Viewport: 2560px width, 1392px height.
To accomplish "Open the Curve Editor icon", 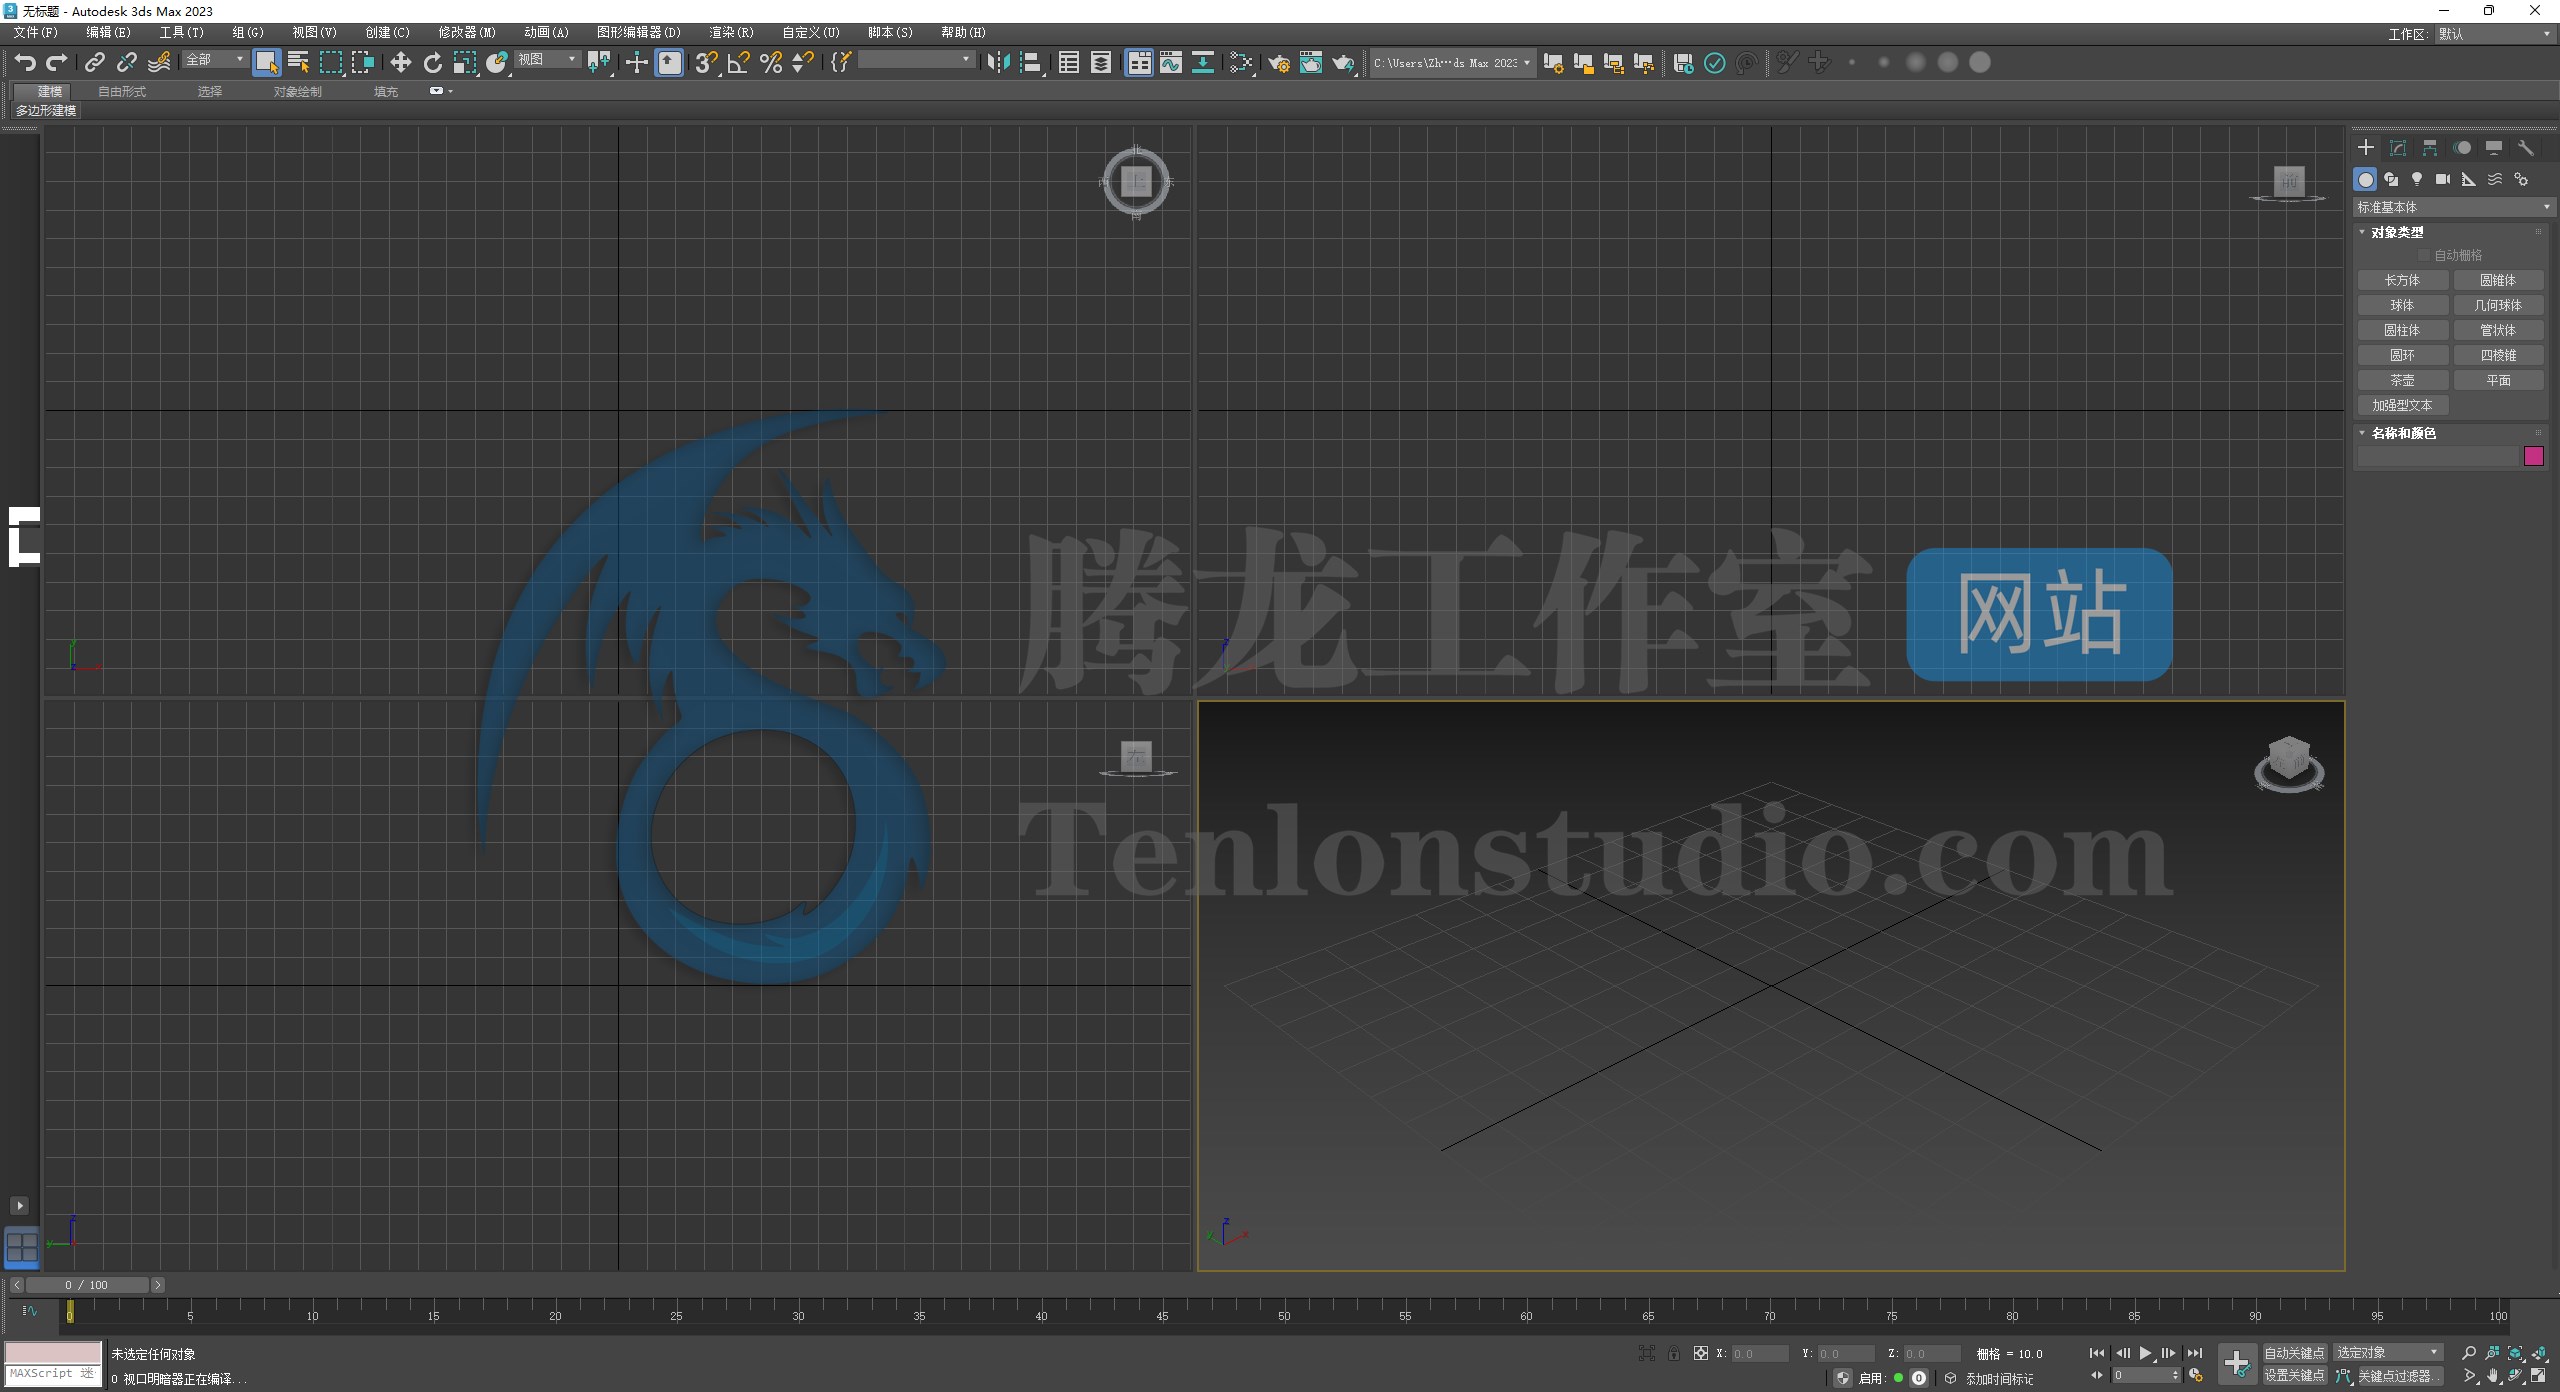I will point(1171,63).
